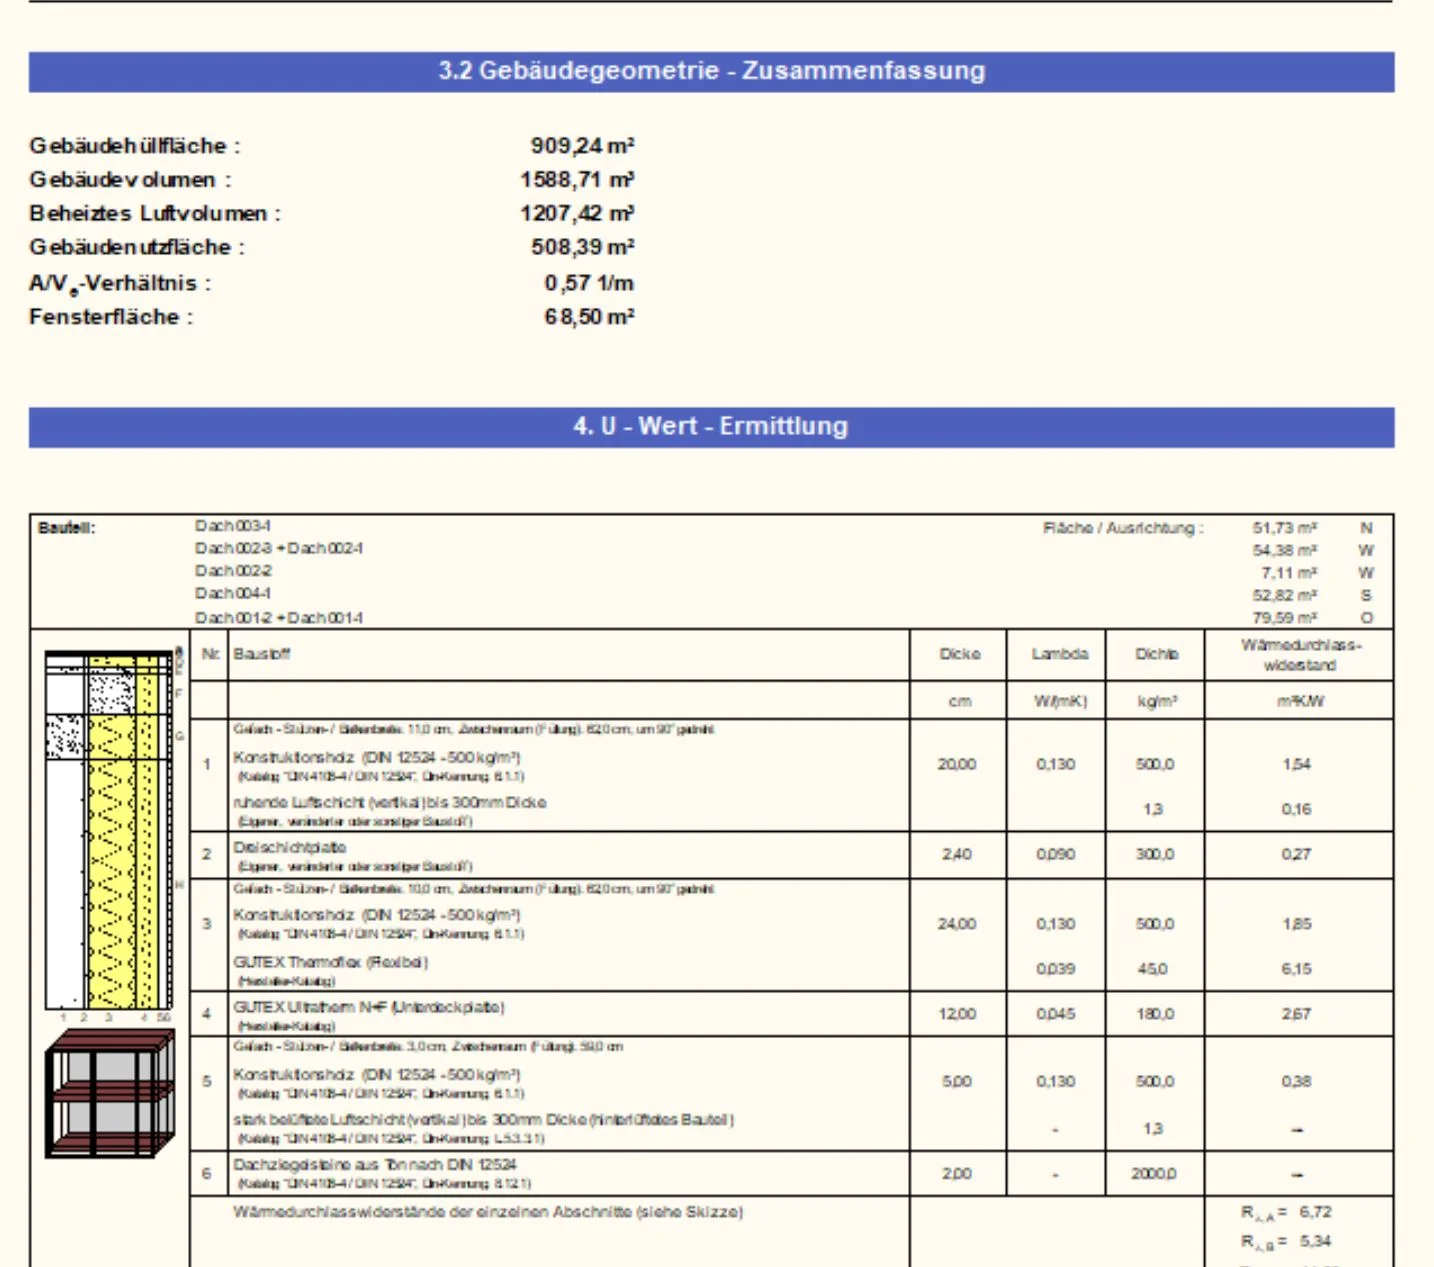Click the Gebäudenutzfläche value 508,39 m²
This screenshot has width=1434, height=1267.
point(582,247)
